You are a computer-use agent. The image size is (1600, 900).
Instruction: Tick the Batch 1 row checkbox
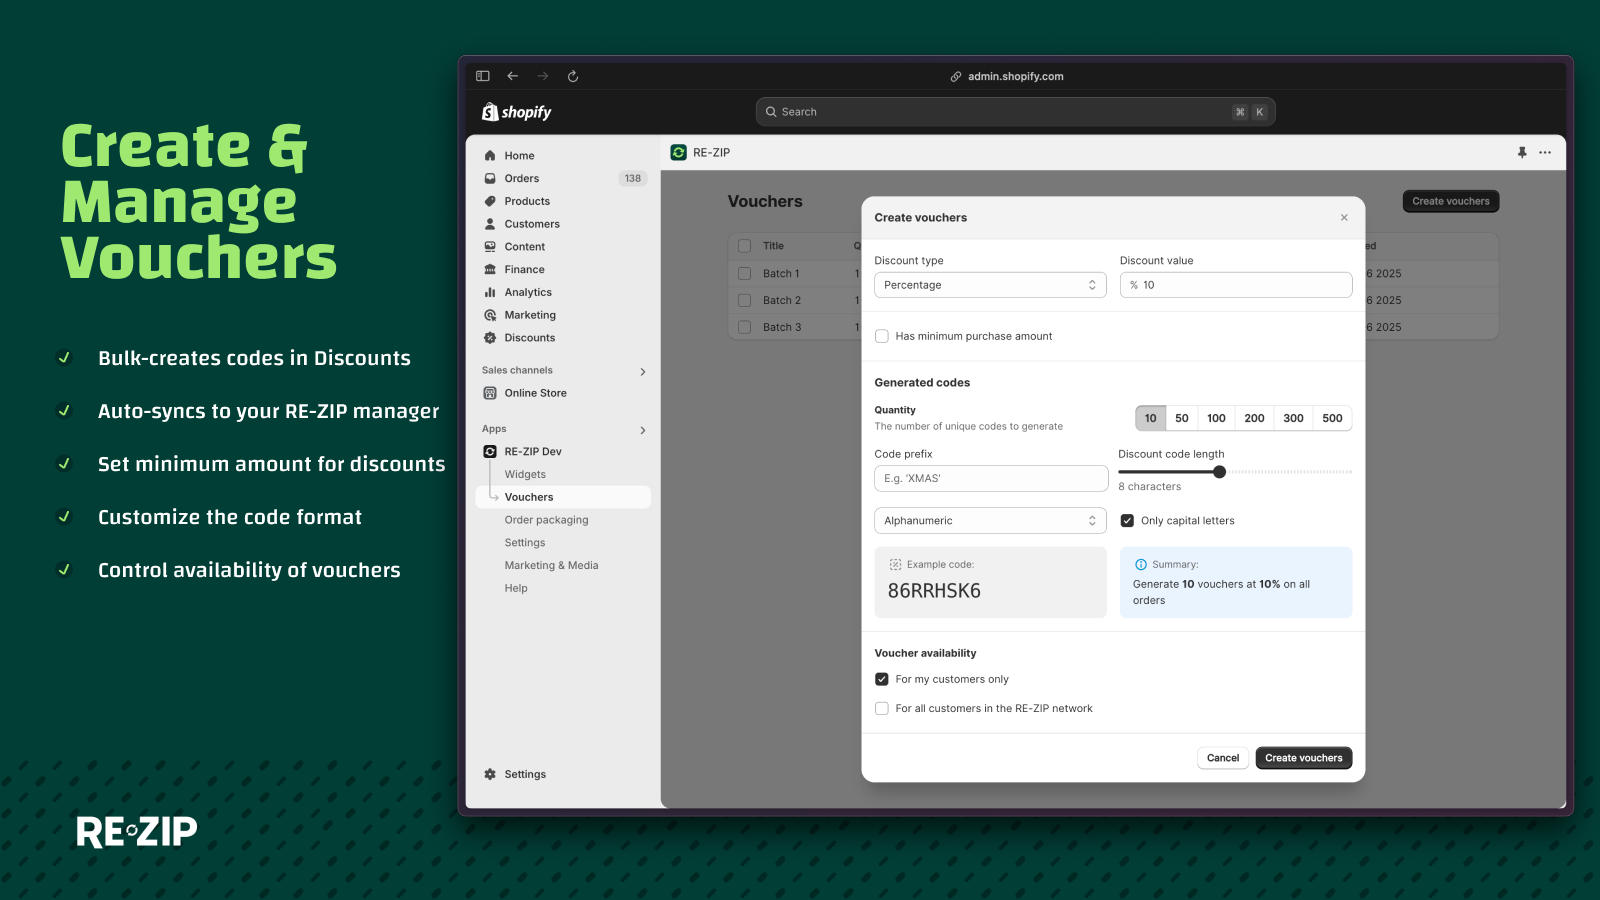[x=744, y=273]
